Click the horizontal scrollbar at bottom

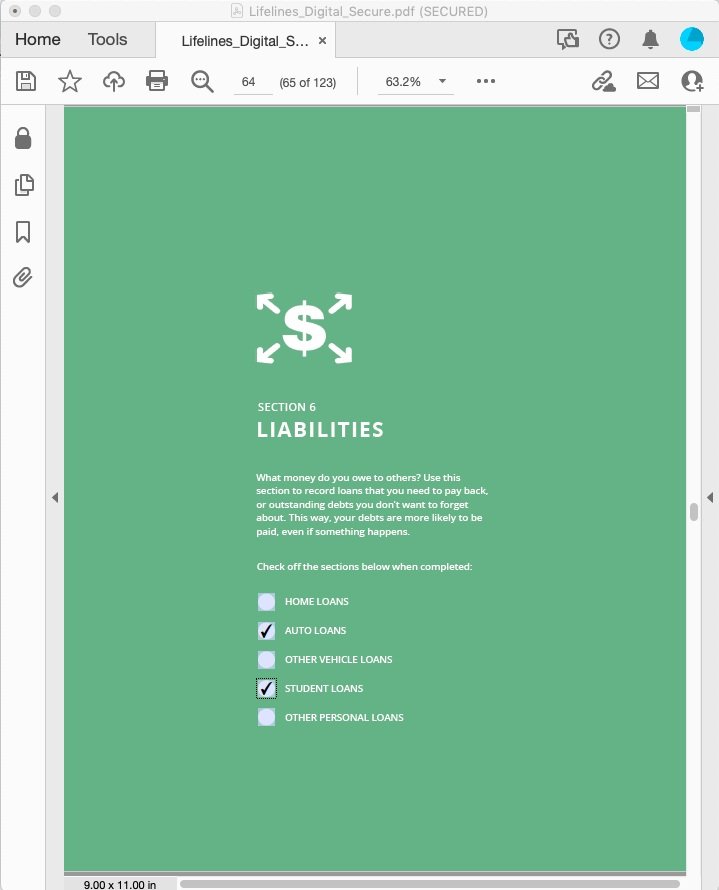[430, 884]
